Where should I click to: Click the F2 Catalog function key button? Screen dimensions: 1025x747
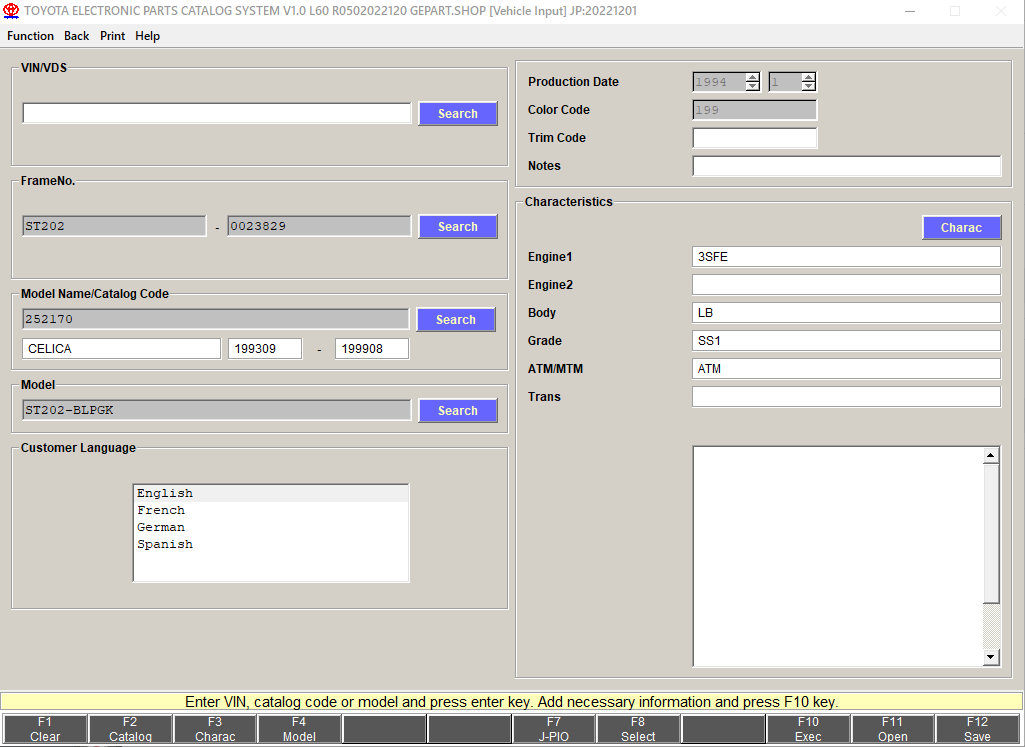point(130,729)
